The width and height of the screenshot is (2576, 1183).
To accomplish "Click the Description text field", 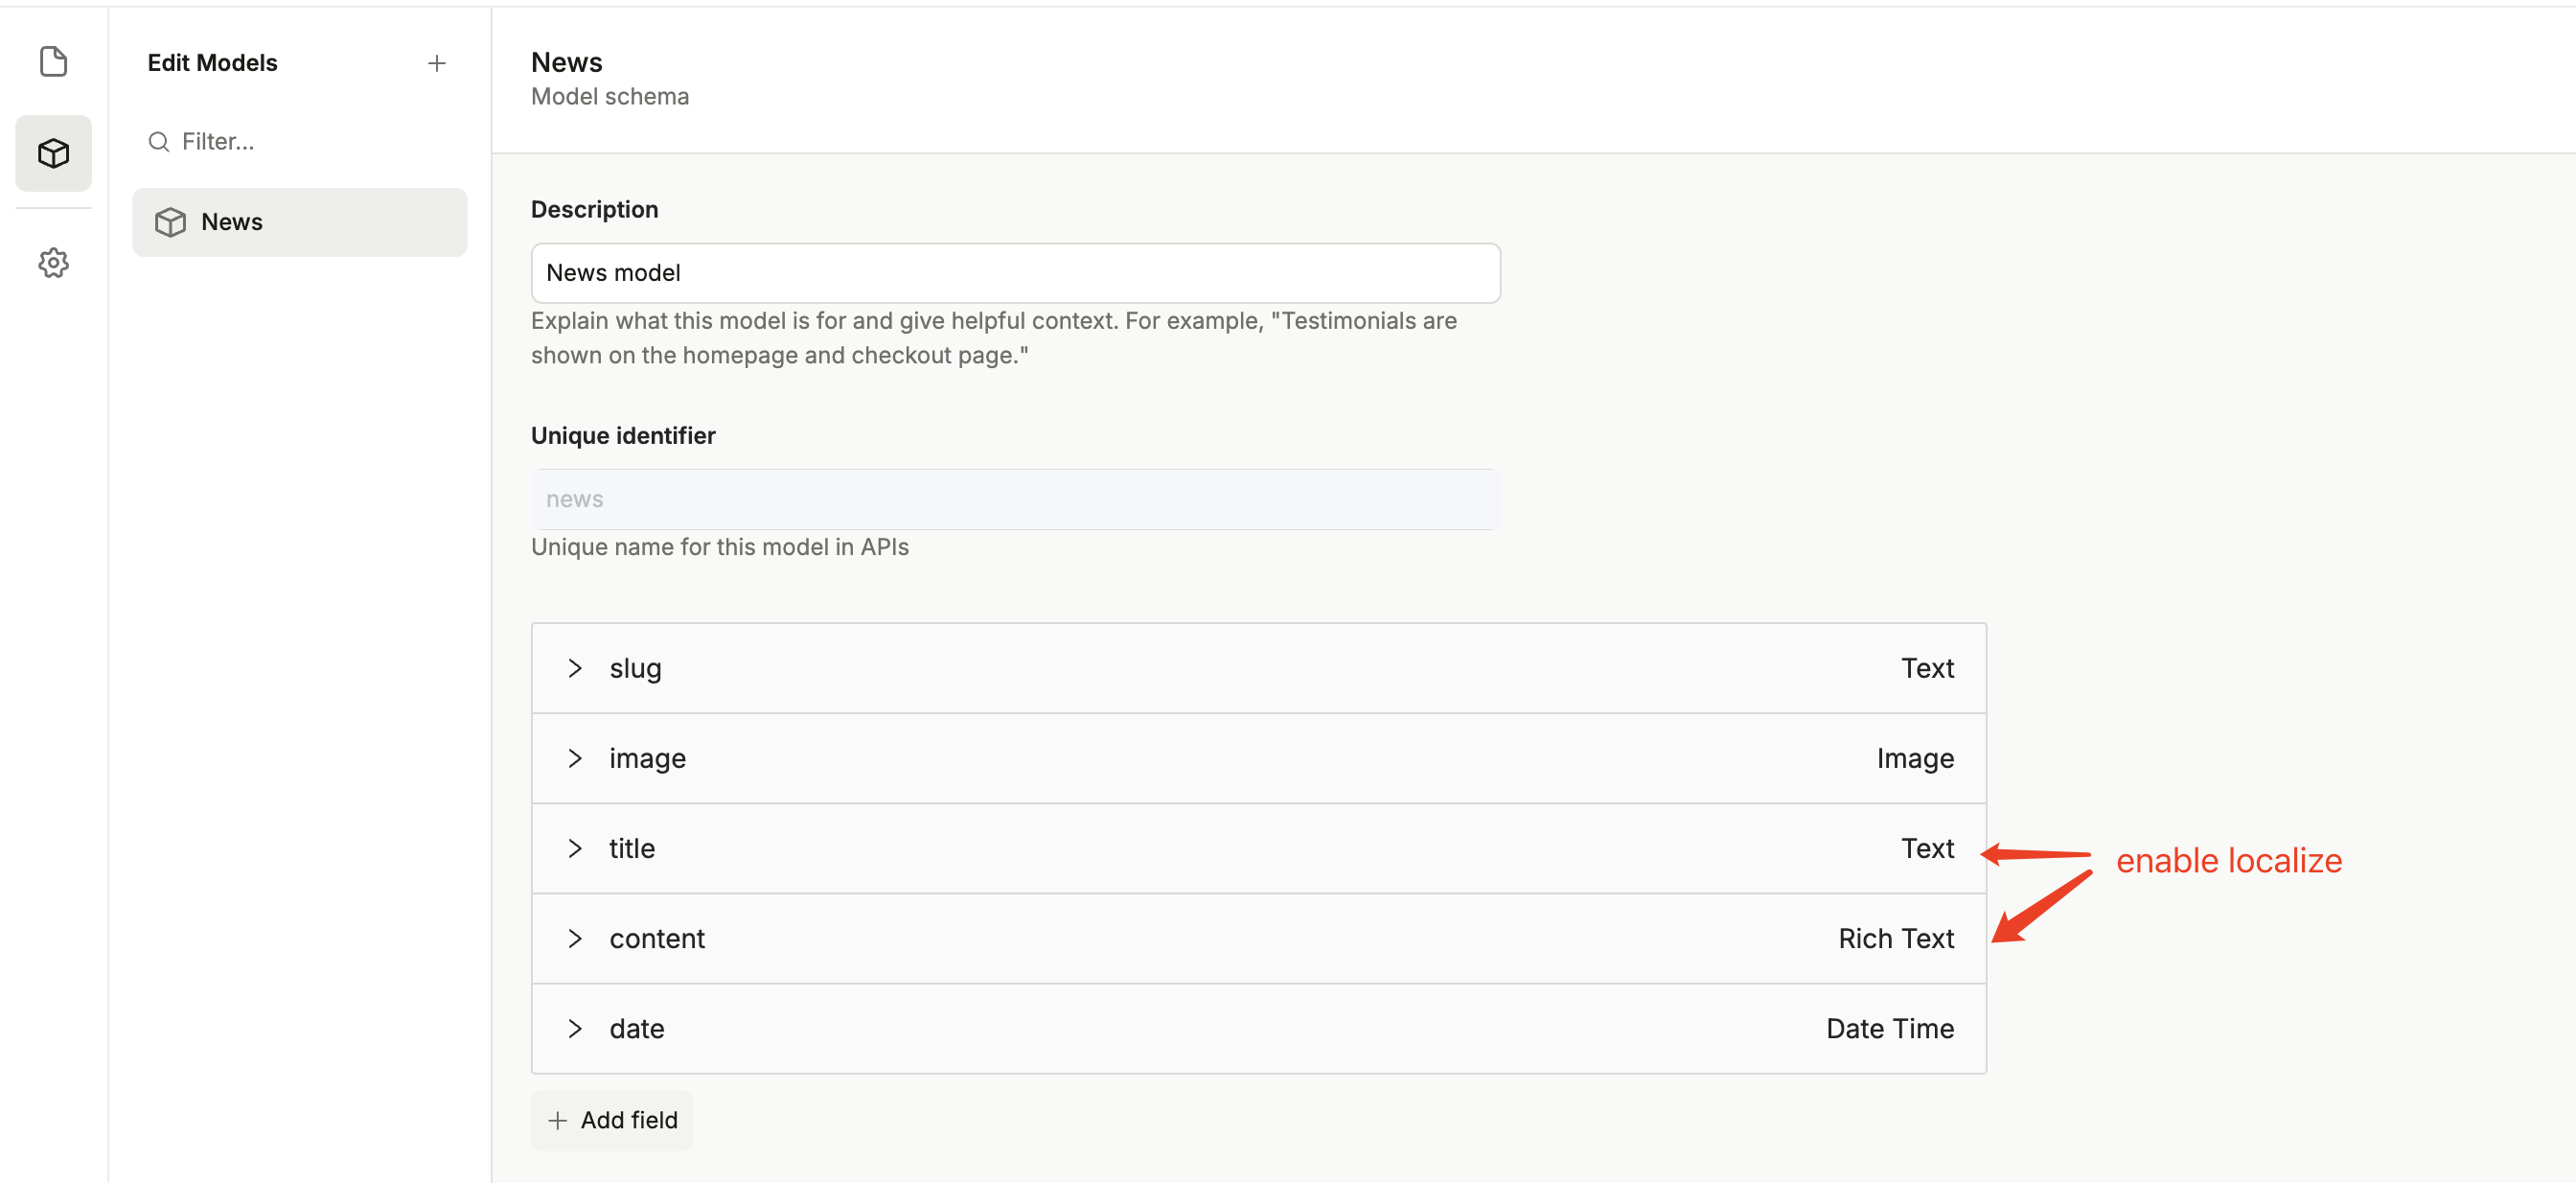I will click(1015, 273).
